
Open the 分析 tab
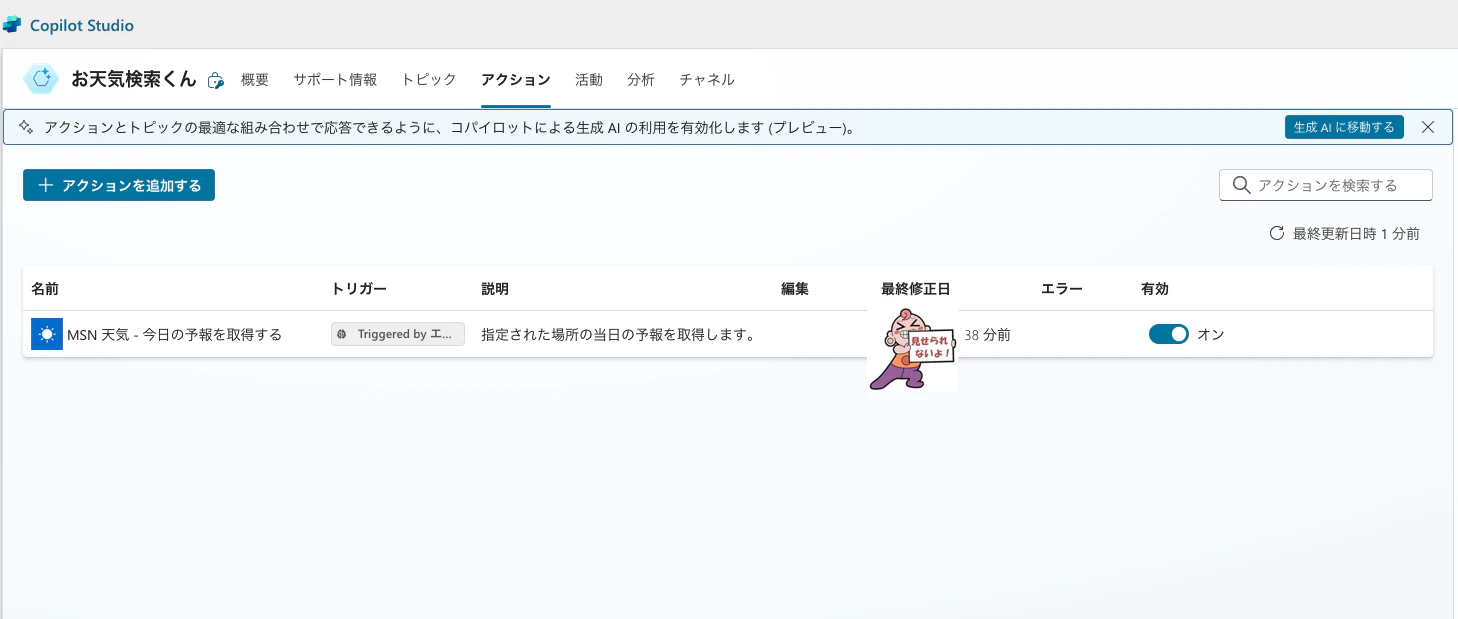(x=641, y=80)
